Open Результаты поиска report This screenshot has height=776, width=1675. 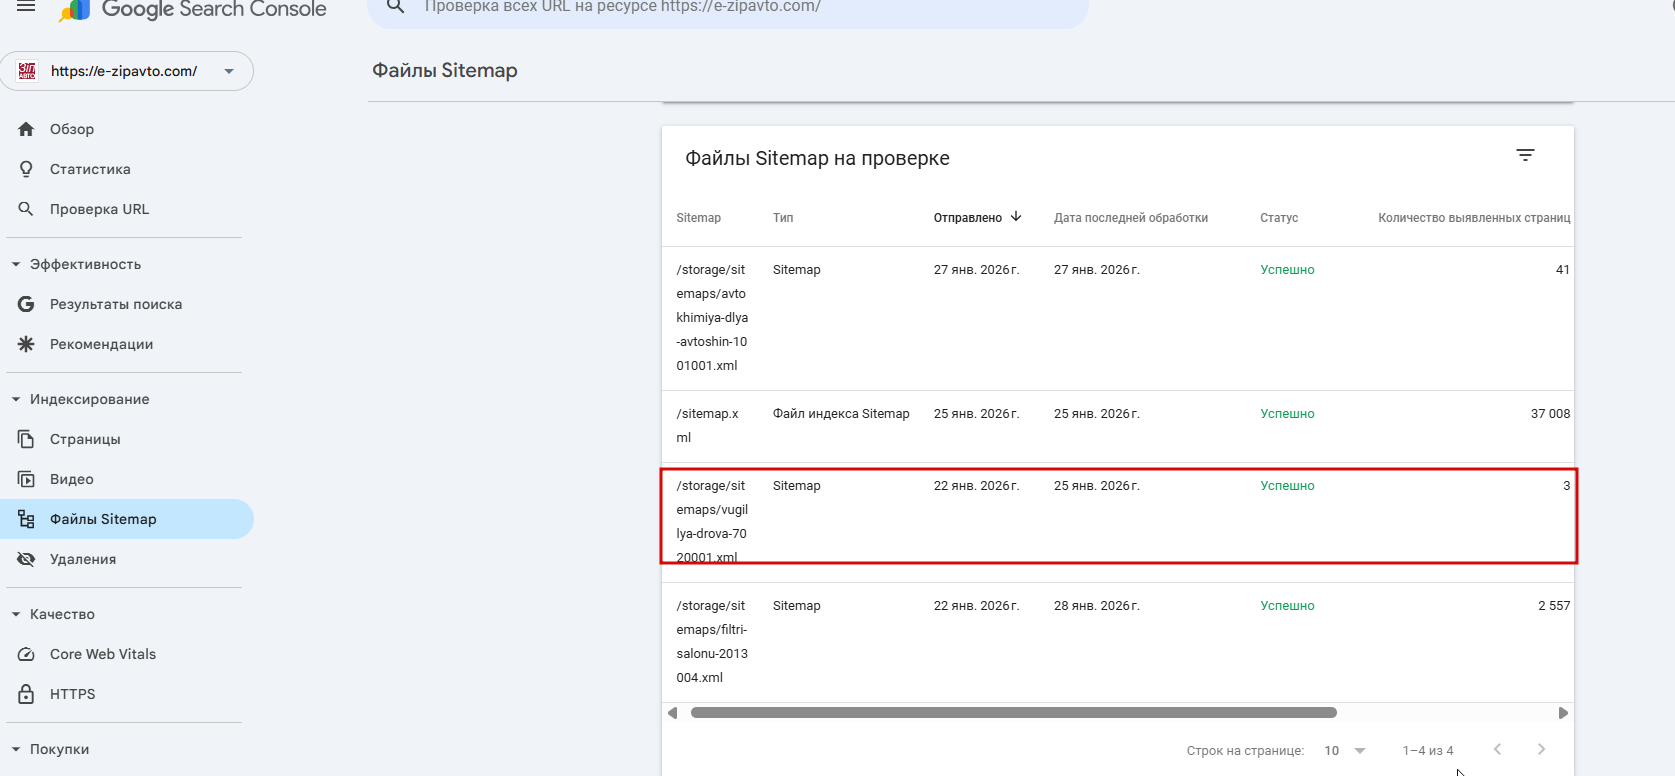(116, 304)
